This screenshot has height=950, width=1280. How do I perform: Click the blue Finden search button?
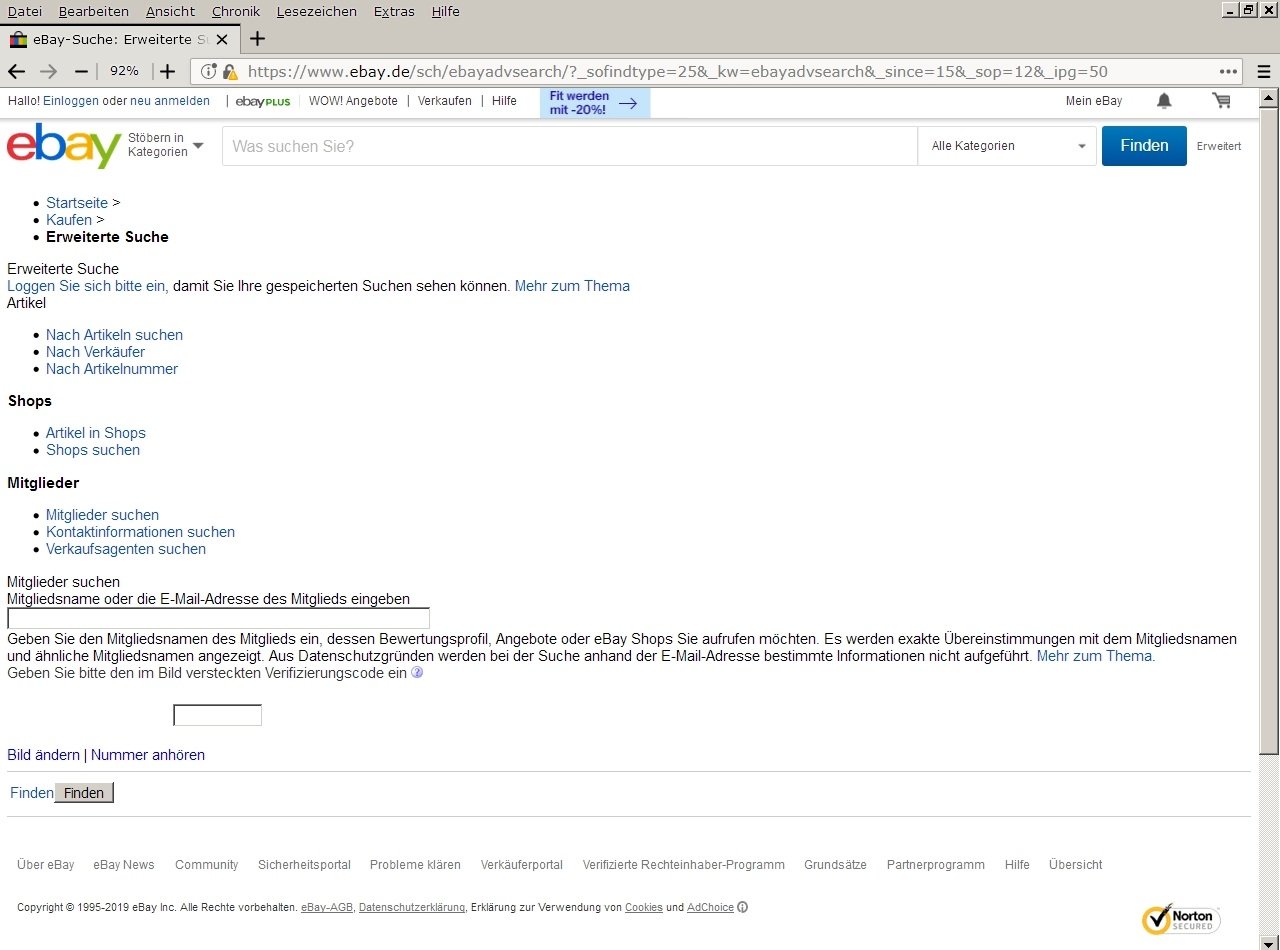coord(1144,146)
